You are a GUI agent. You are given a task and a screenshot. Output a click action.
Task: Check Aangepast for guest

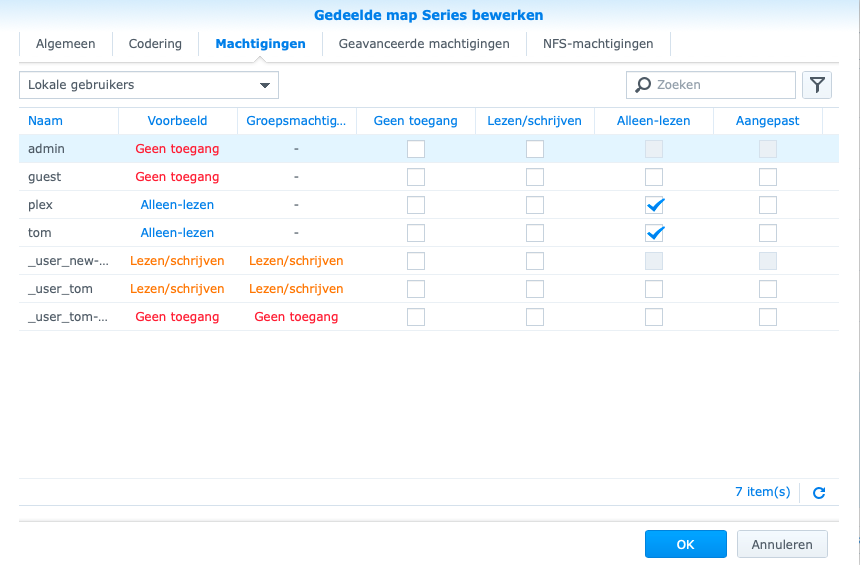pos(768,177)
